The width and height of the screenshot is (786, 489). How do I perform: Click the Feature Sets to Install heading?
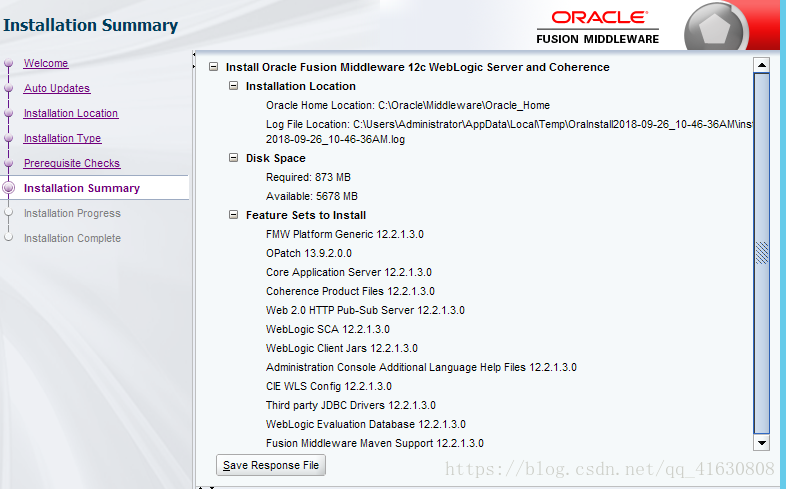tap(306, 215)
